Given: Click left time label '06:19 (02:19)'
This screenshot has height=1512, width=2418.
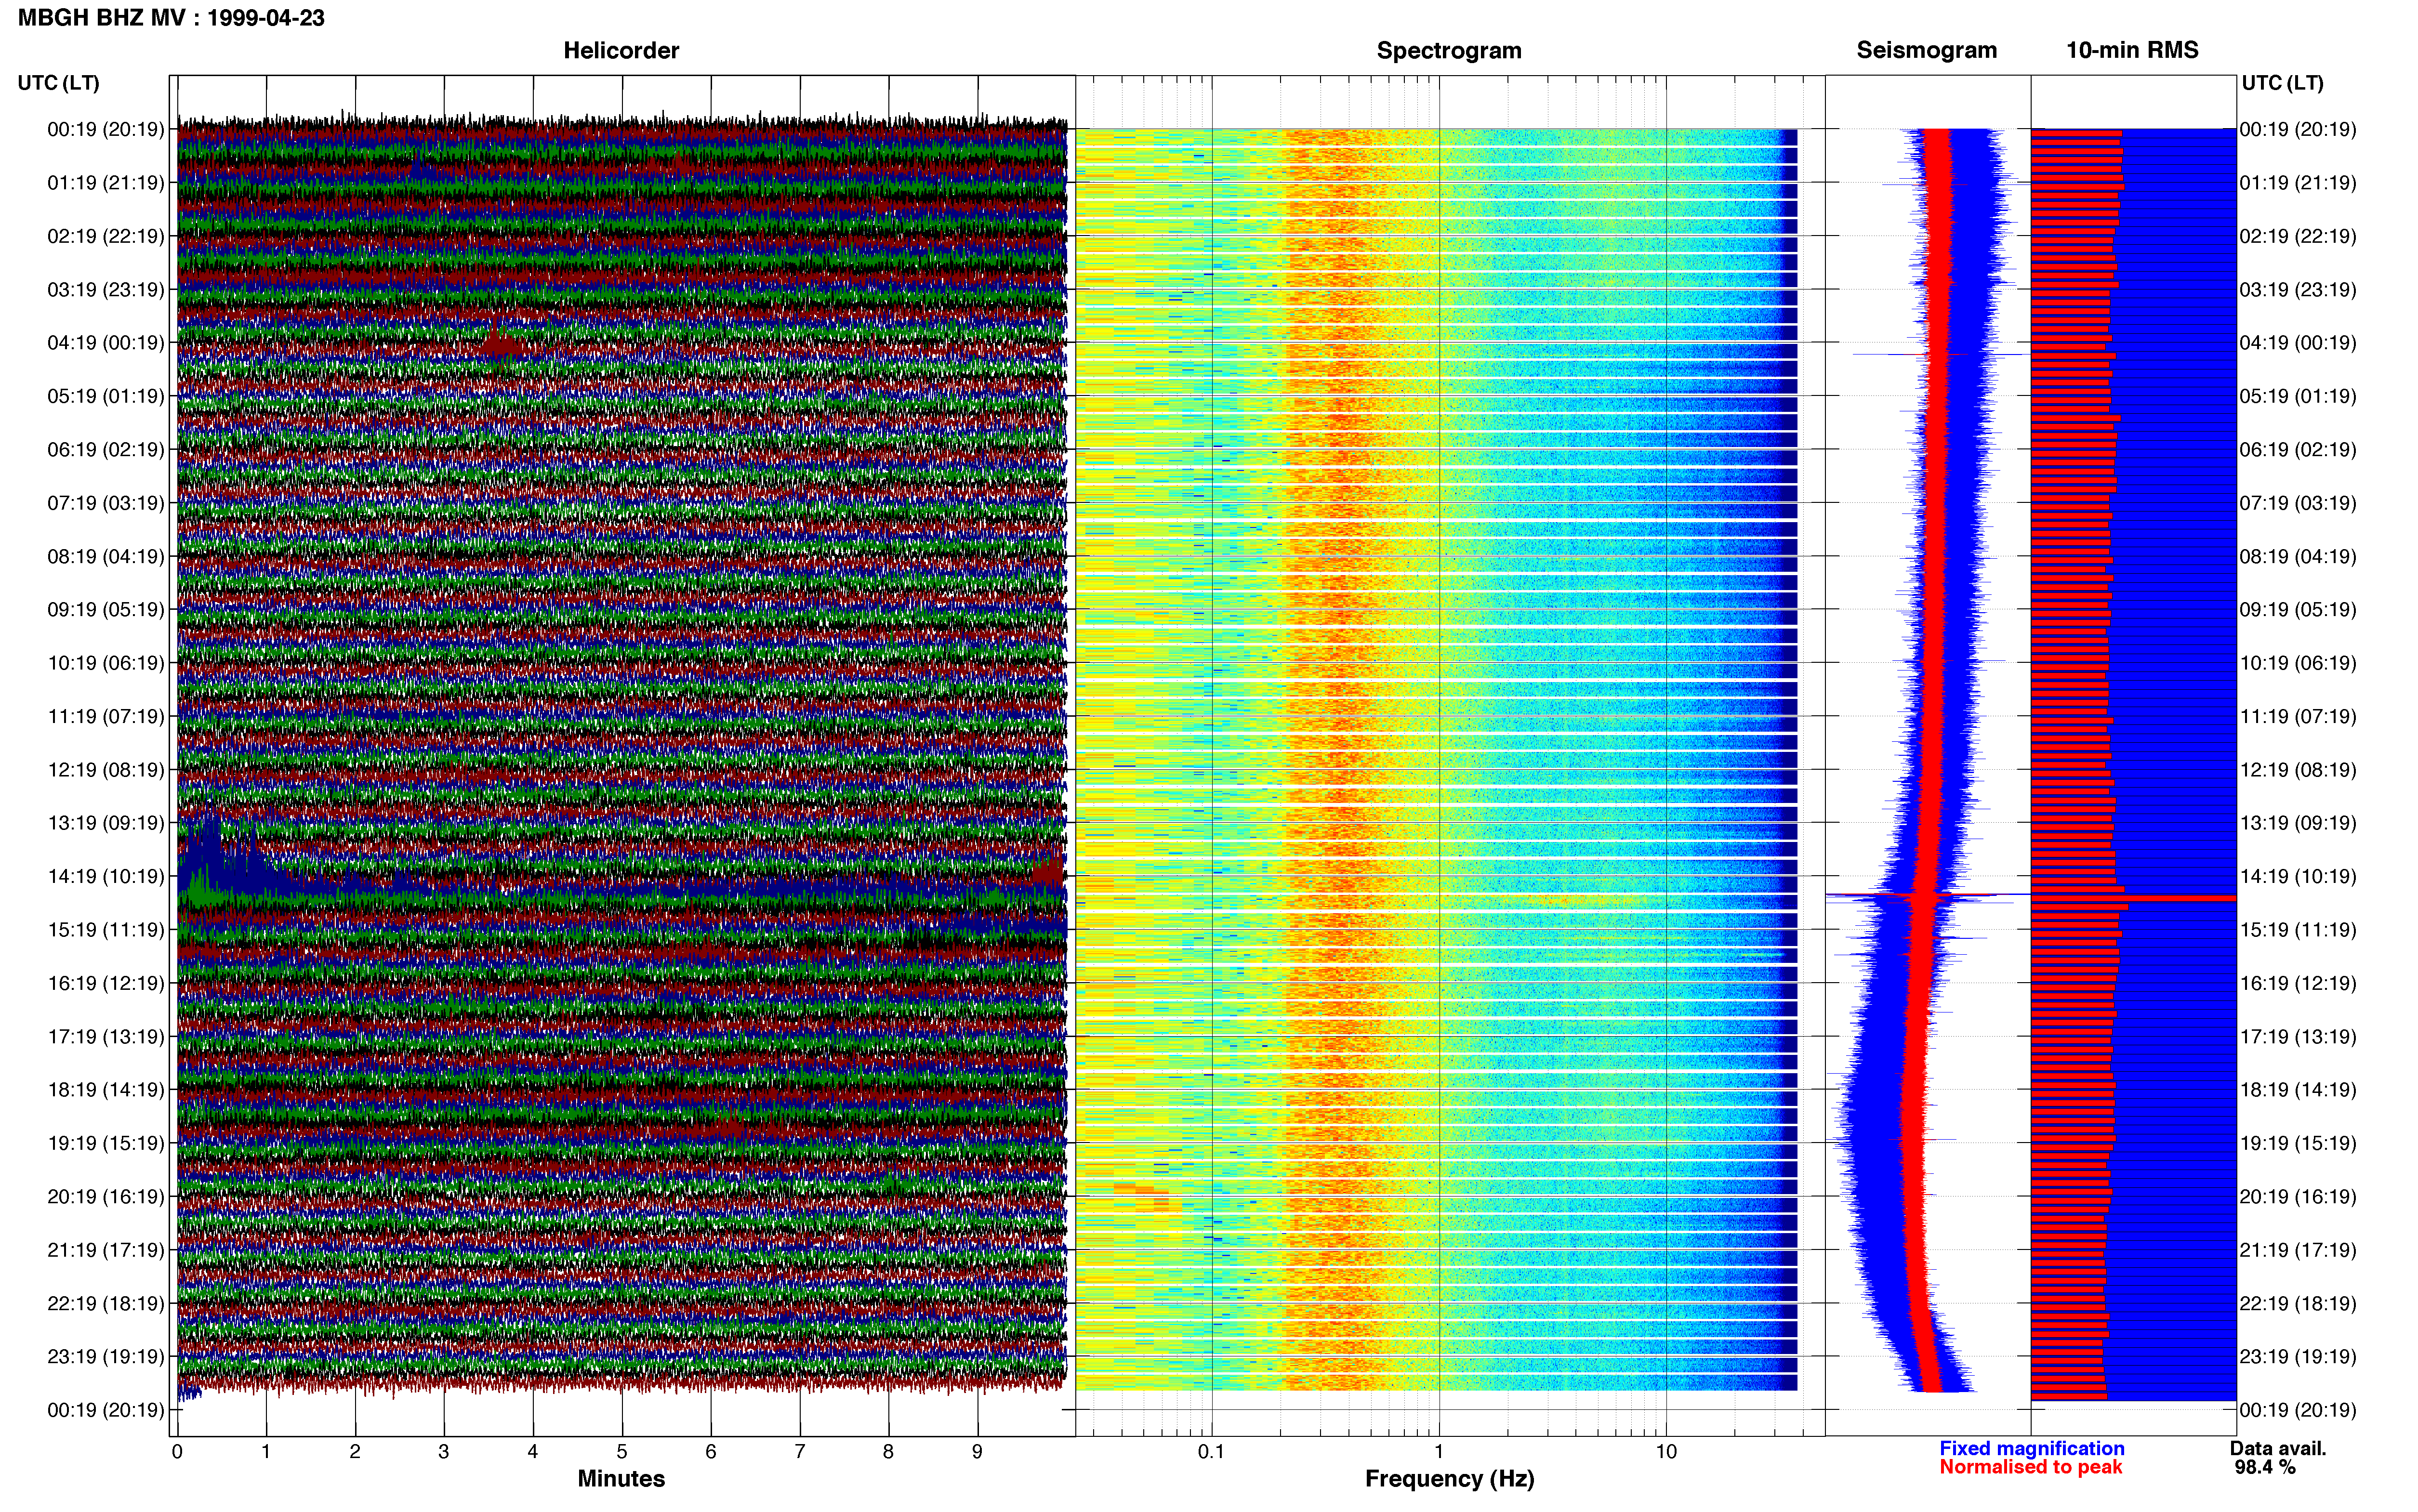Looking at the screenshot, I should tap(105, 449).
